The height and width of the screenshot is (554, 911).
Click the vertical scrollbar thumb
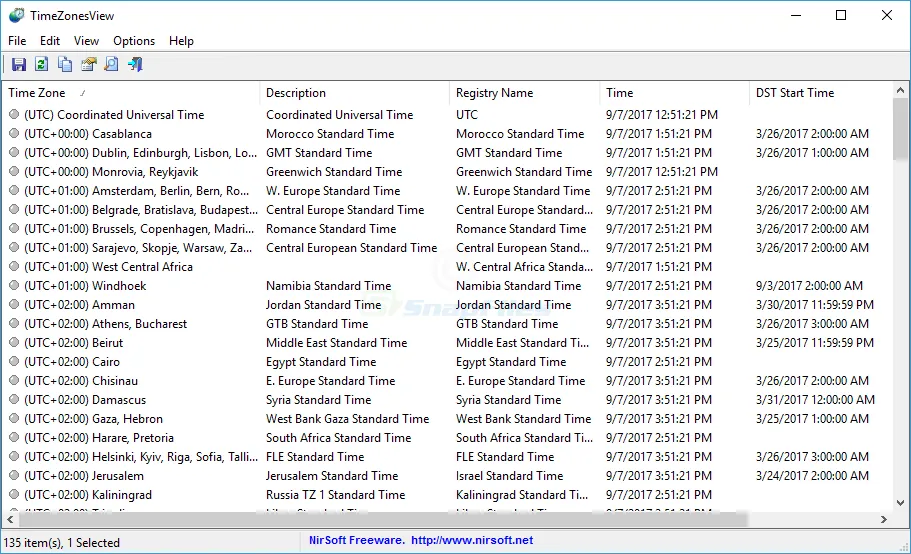click(x=900, y=129)
